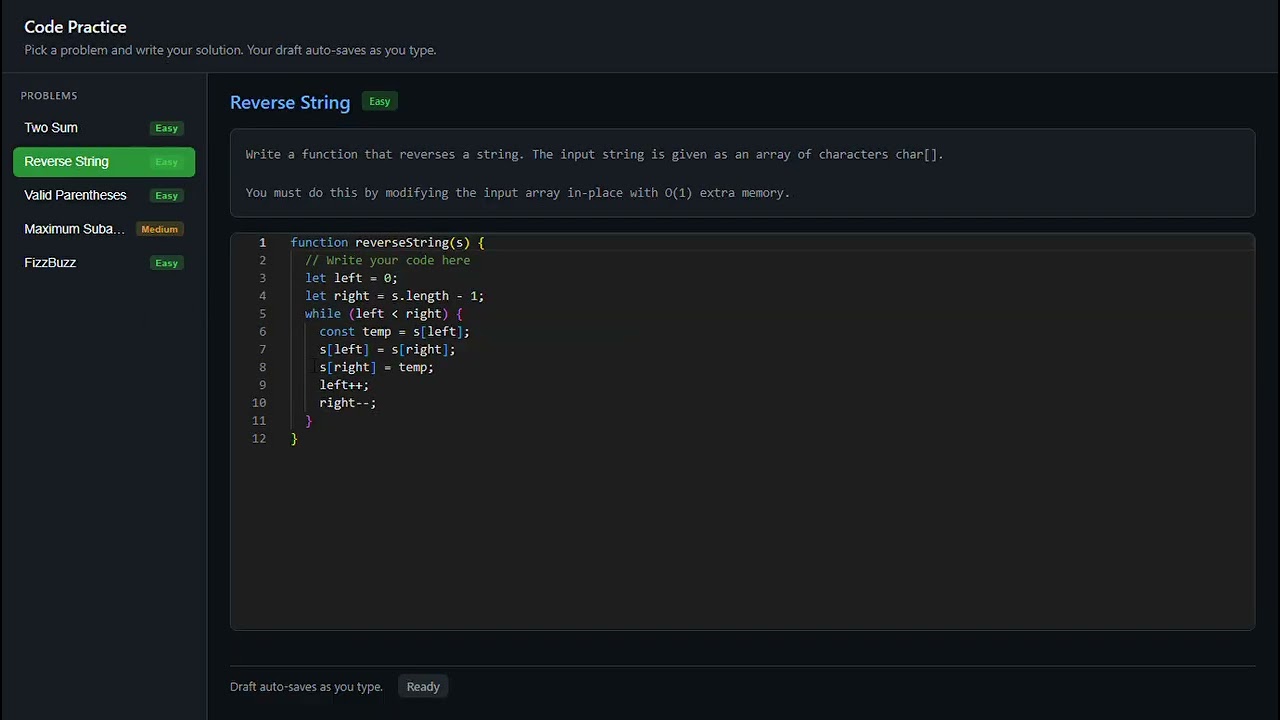Click the closing brace on line 12
Viewport: 1280px width, 720px height.
[294, 439]
